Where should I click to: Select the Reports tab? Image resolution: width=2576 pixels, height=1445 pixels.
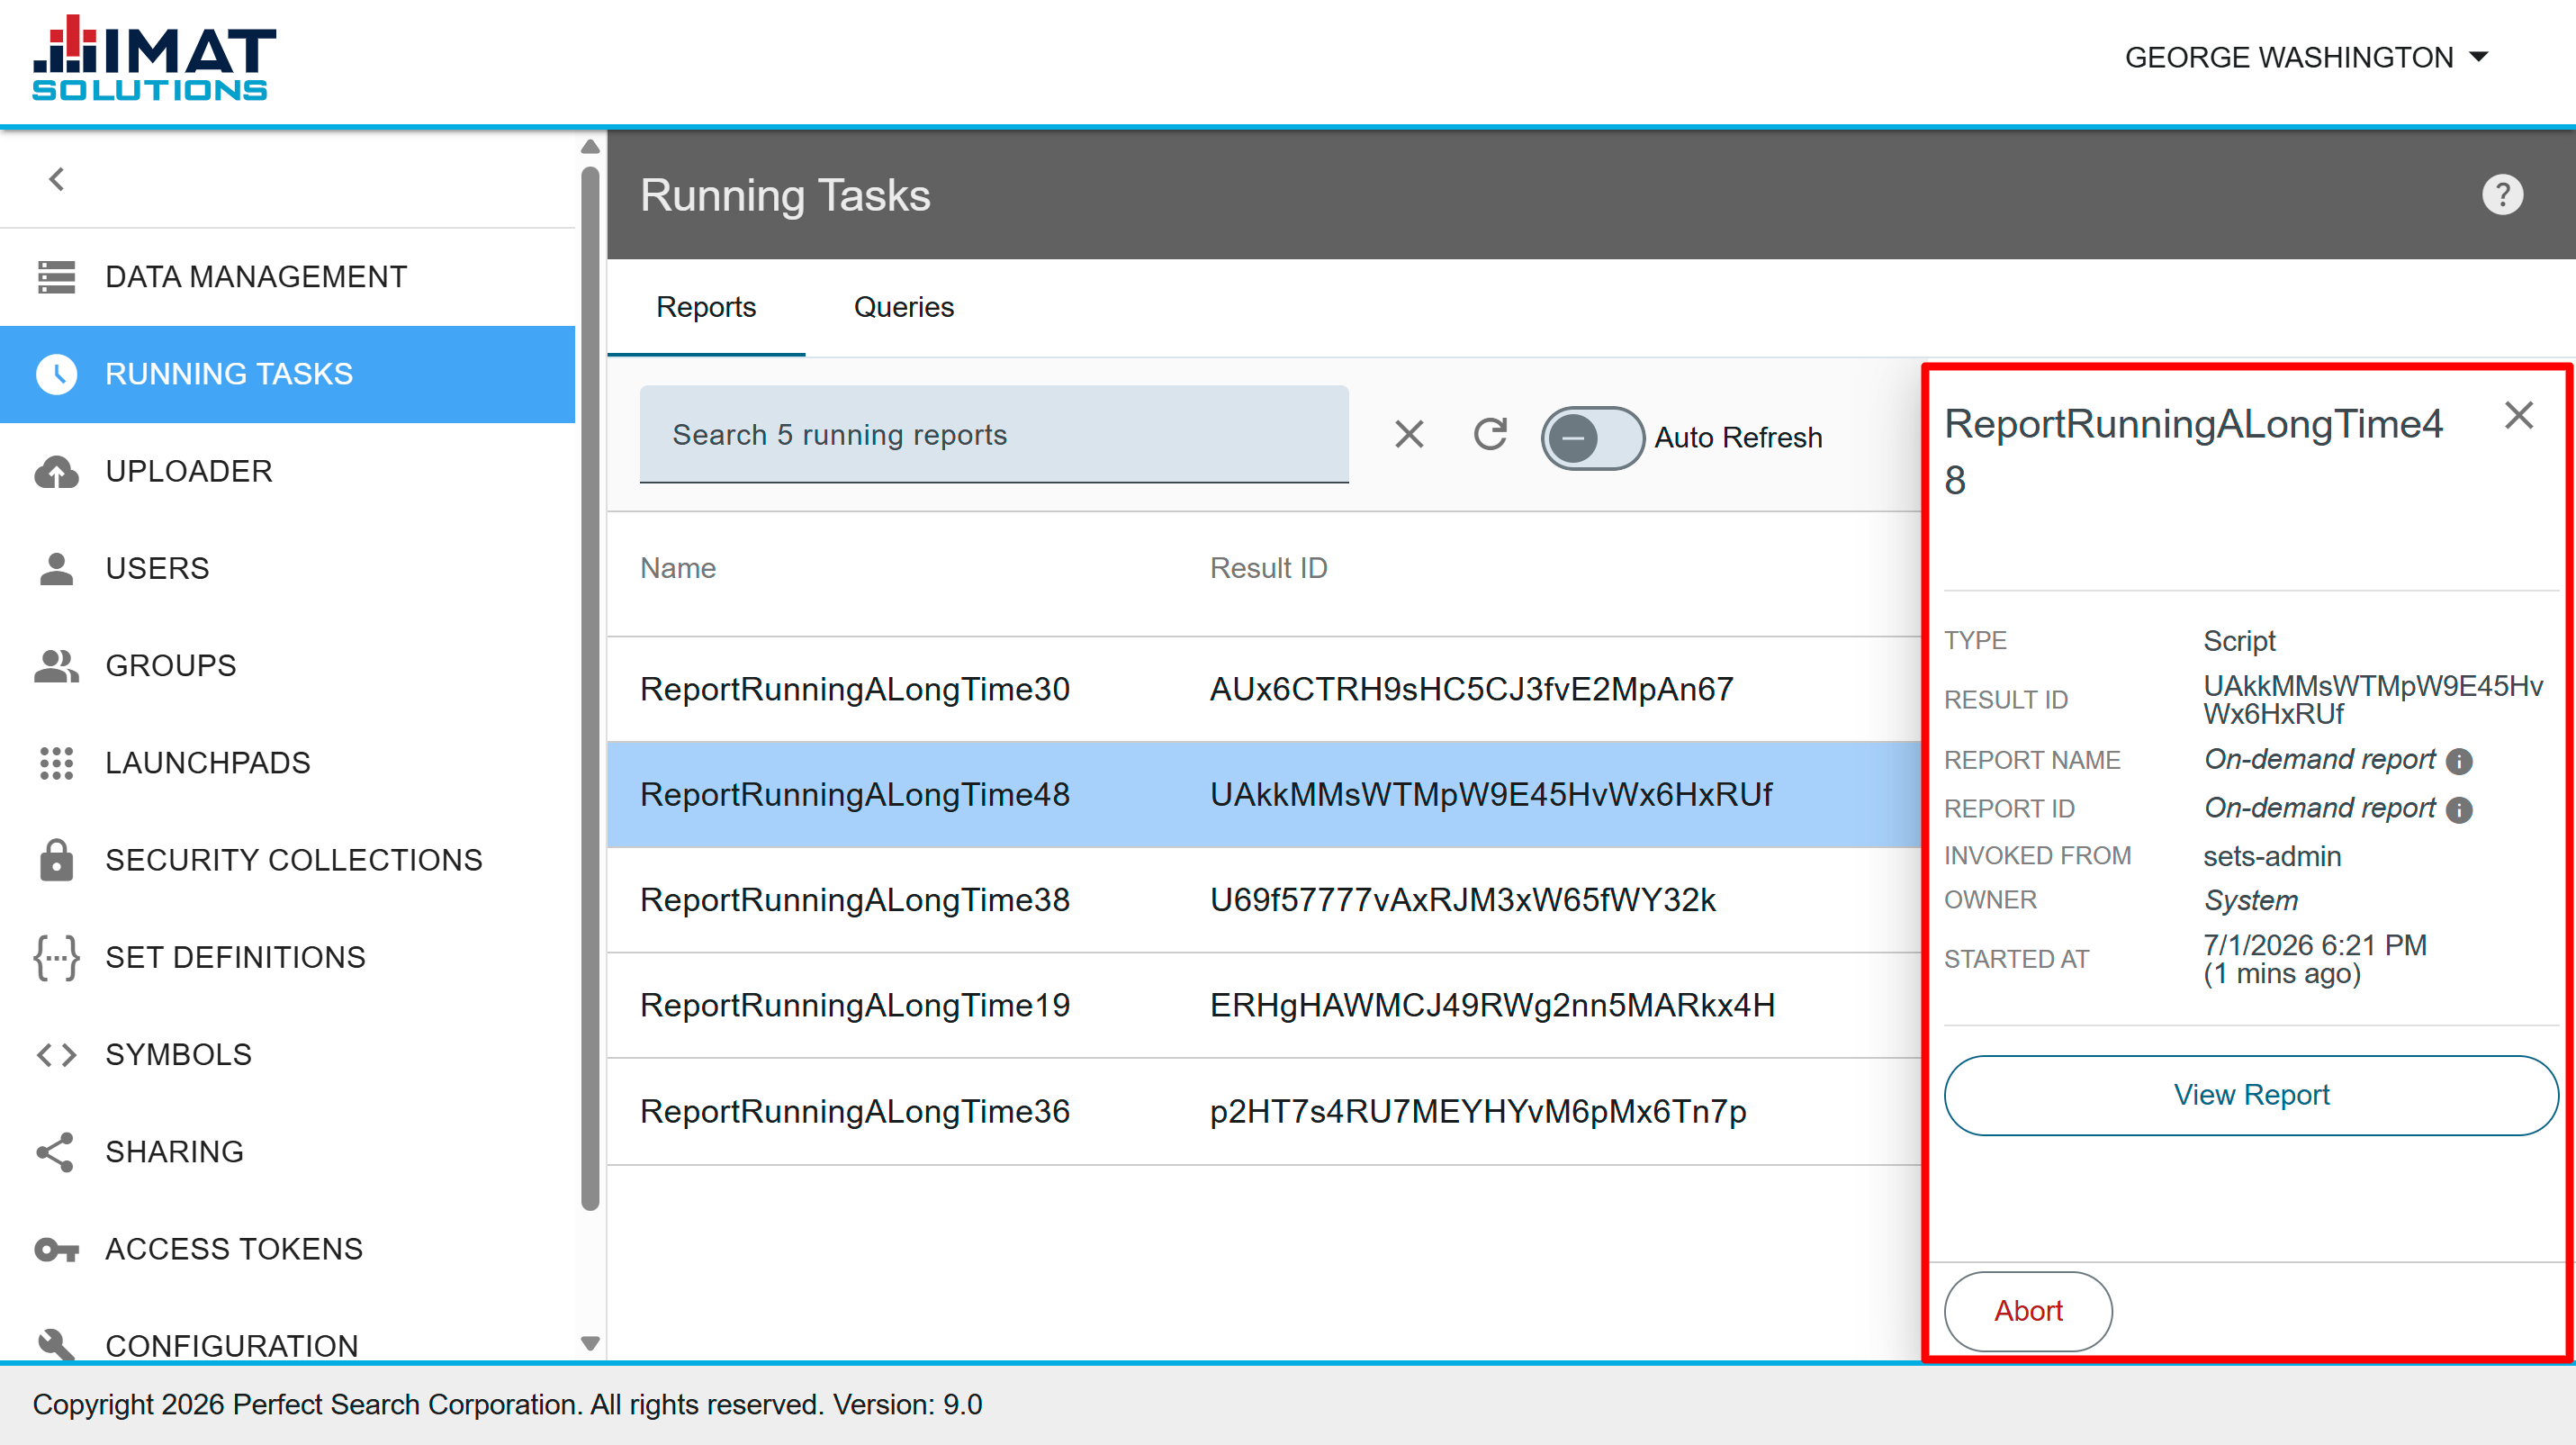pyautogui.click(x=705, y=307)
